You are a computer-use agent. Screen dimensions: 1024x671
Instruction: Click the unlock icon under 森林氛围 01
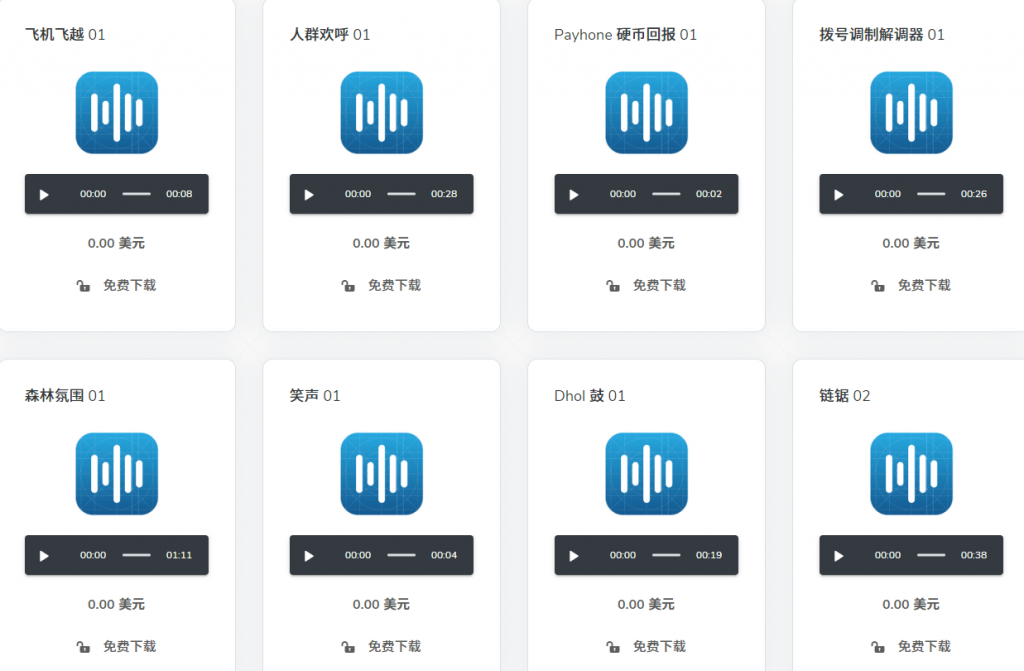click(x=83, y=647)
